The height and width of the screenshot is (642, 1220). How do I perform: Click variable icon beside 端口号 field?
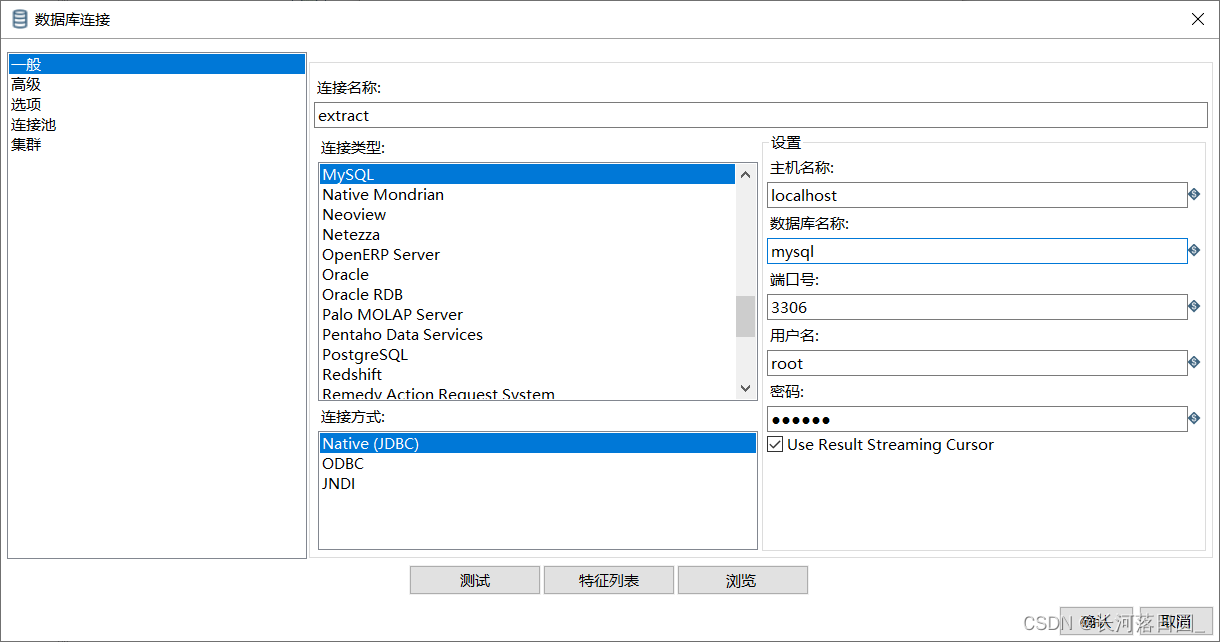coord(1194,307)
